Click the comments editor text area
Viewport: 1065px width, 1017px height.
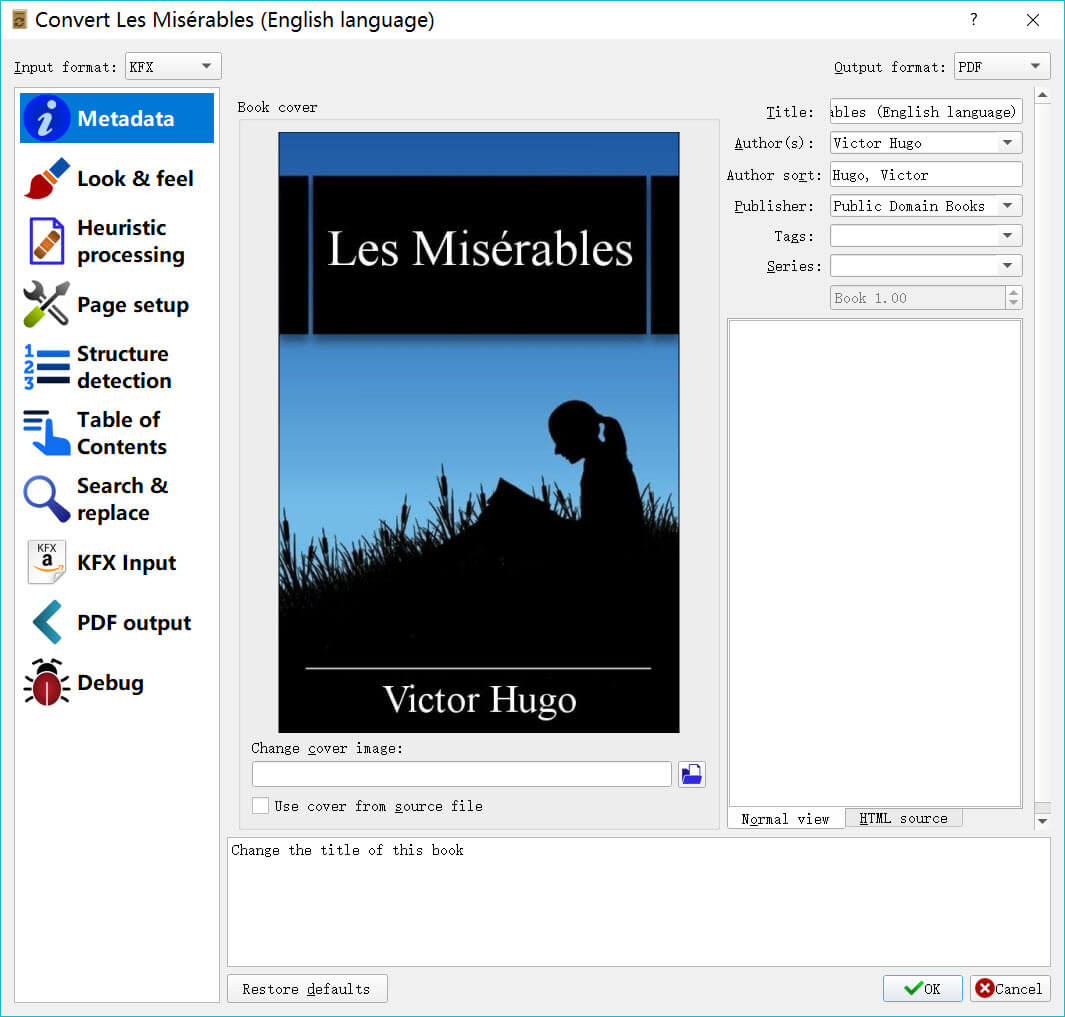pos(875,563)
